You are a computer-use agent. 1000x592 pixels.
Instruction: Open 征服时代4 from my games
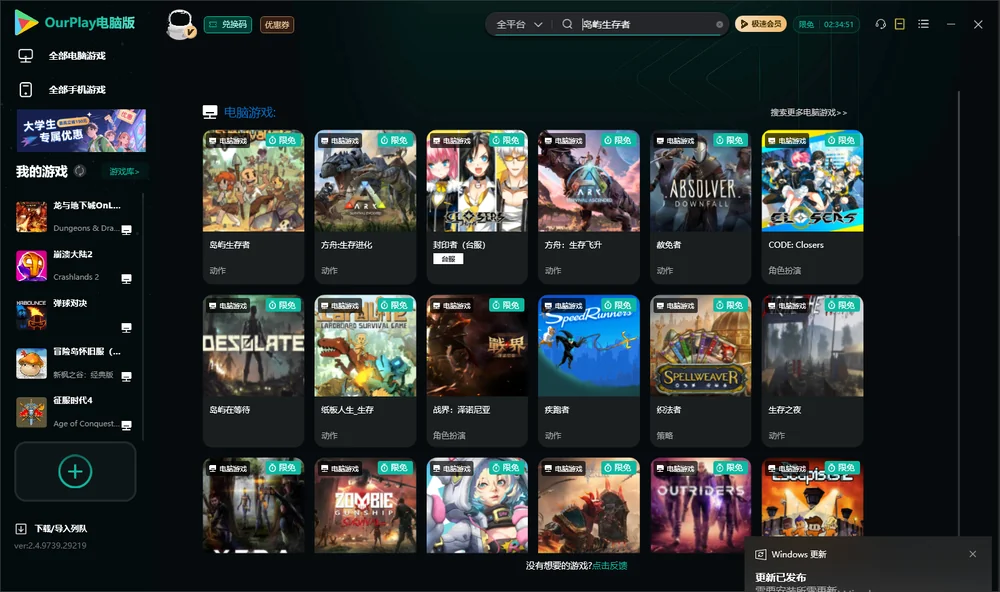(75, 412)
